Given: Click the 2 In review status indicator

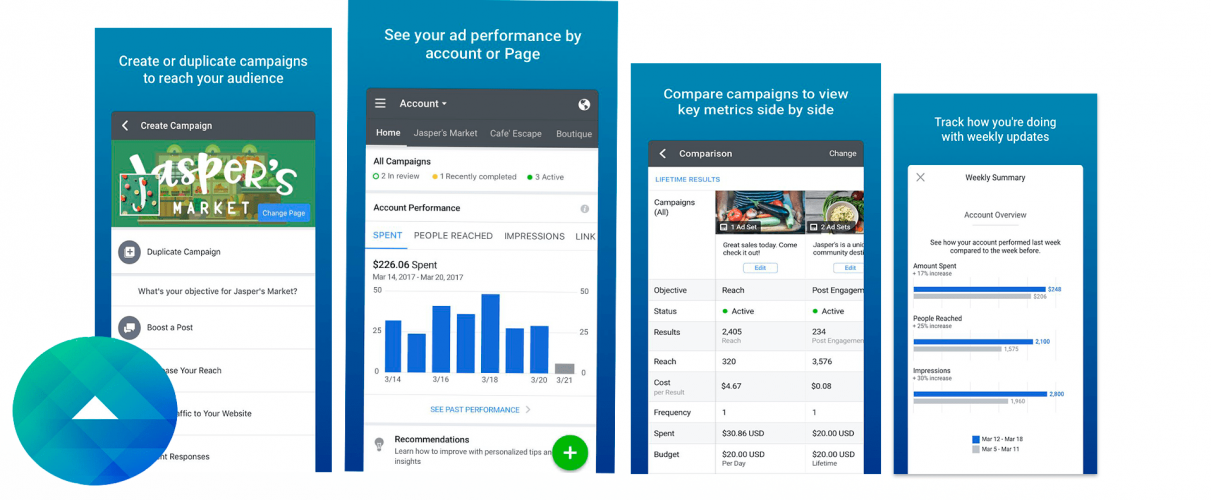Looking at the screenshot, I should pos(396,177).
